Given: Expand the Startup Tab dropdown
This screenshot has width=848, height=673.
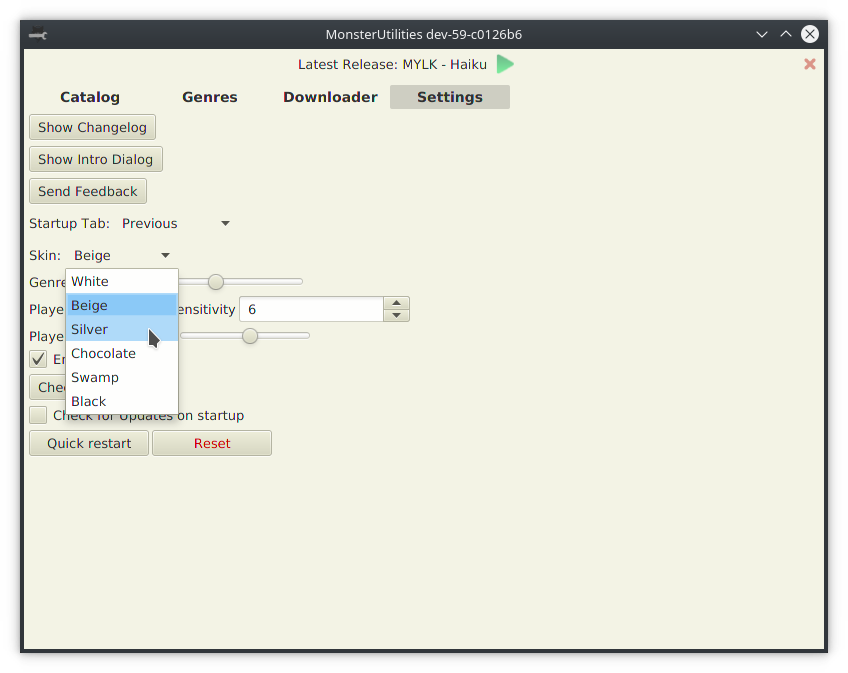Looking at the screenshot, I should [x=176, y=223].
